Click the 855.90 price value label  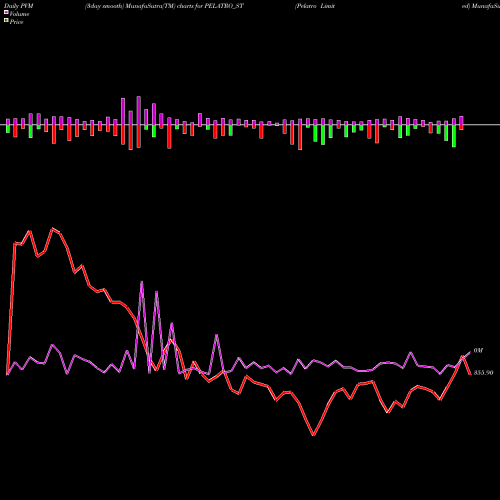pos(483,373)
